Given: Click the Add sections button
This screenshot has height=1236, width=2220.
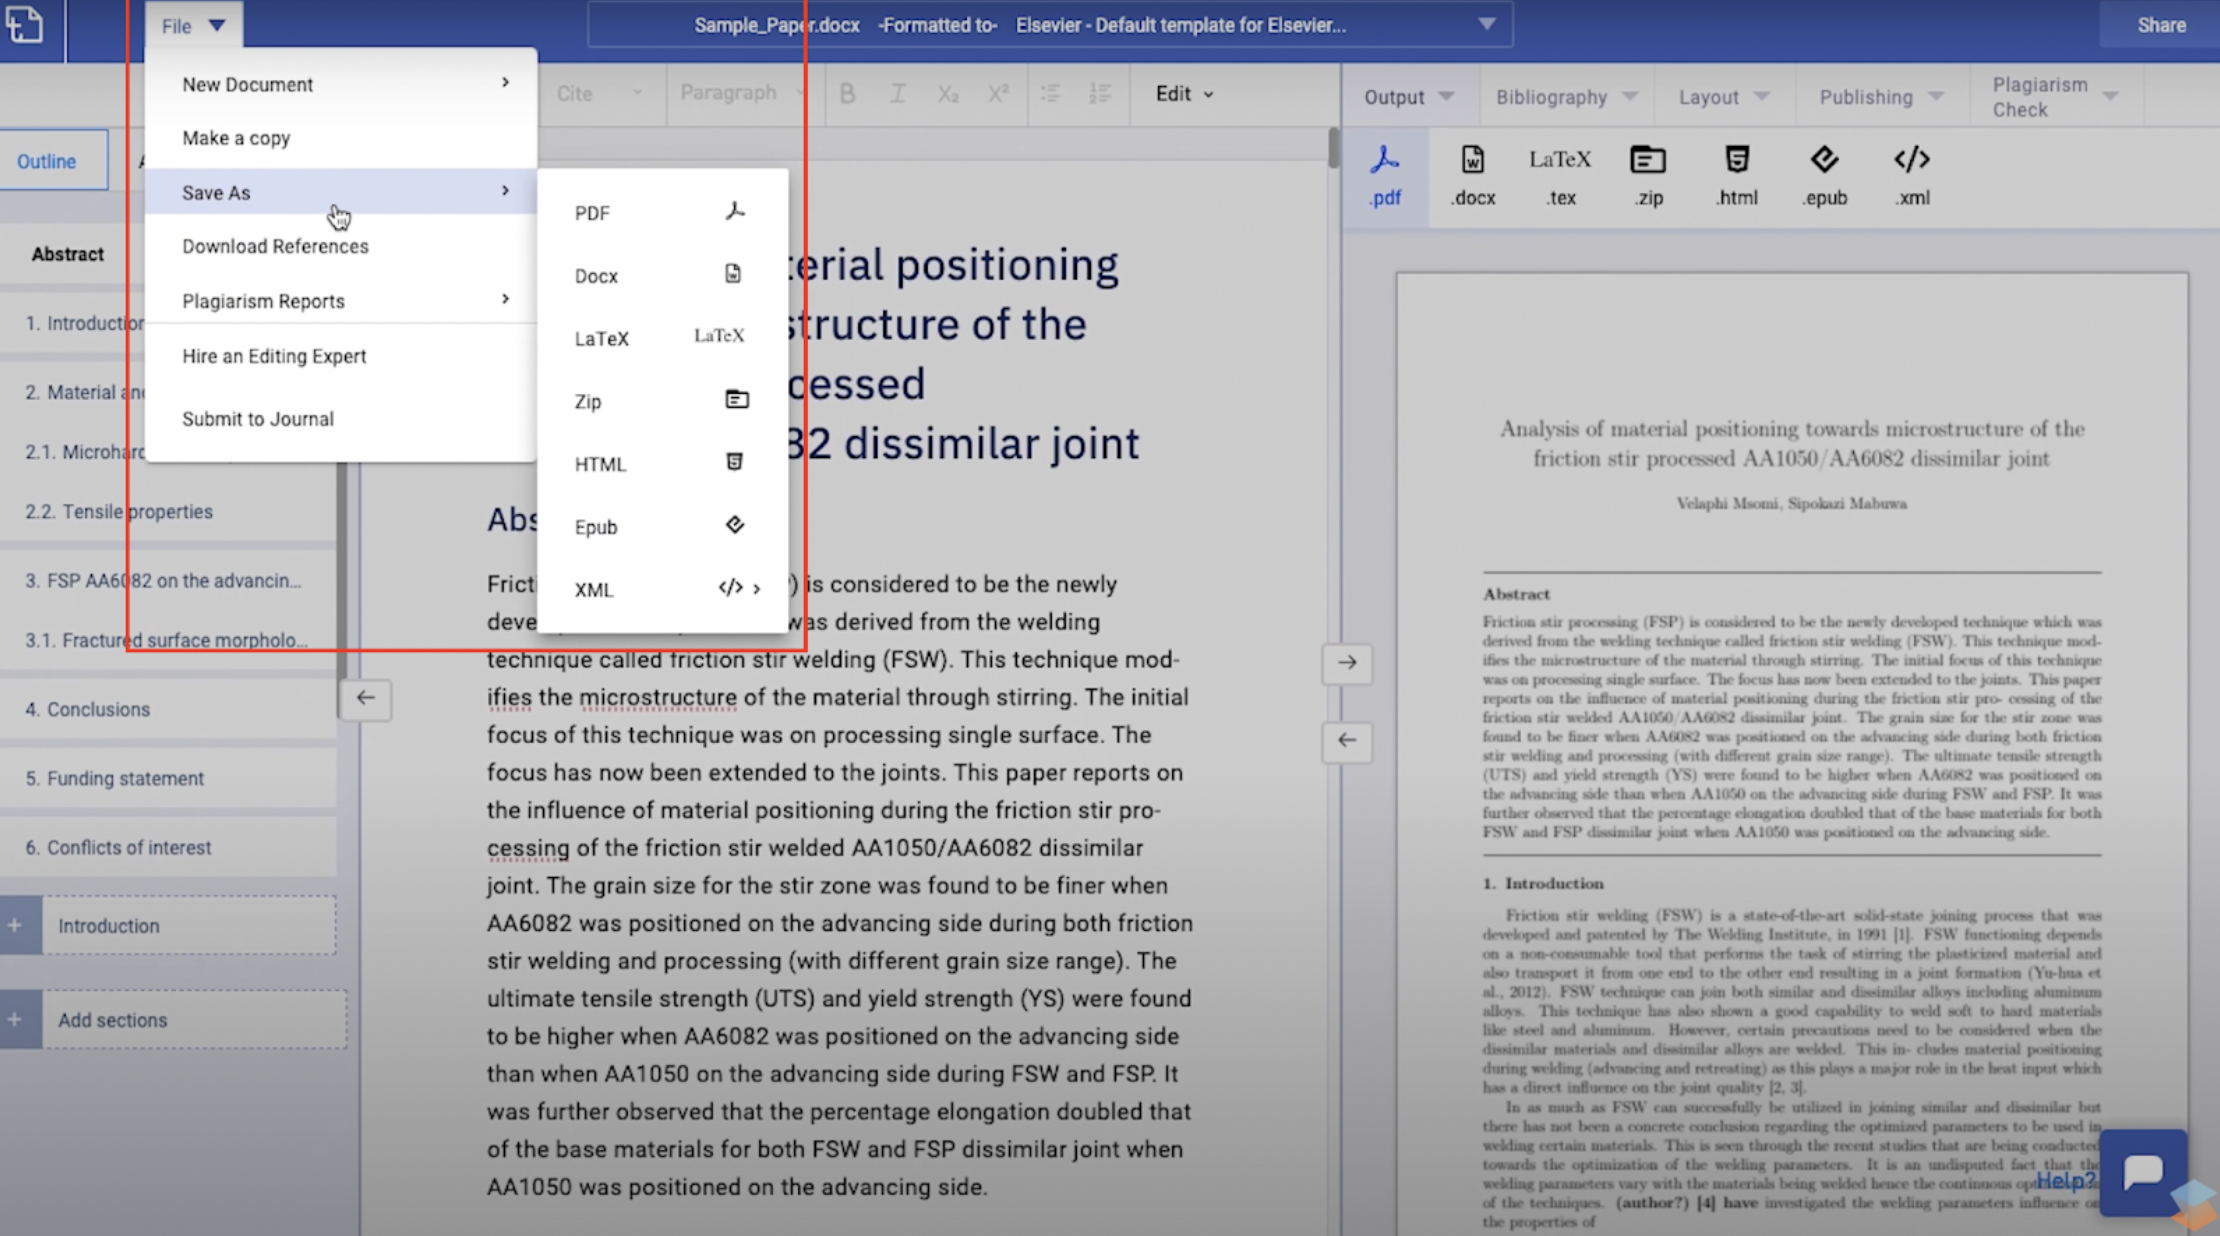Looking at the screenshot, I should [174, 1020].
